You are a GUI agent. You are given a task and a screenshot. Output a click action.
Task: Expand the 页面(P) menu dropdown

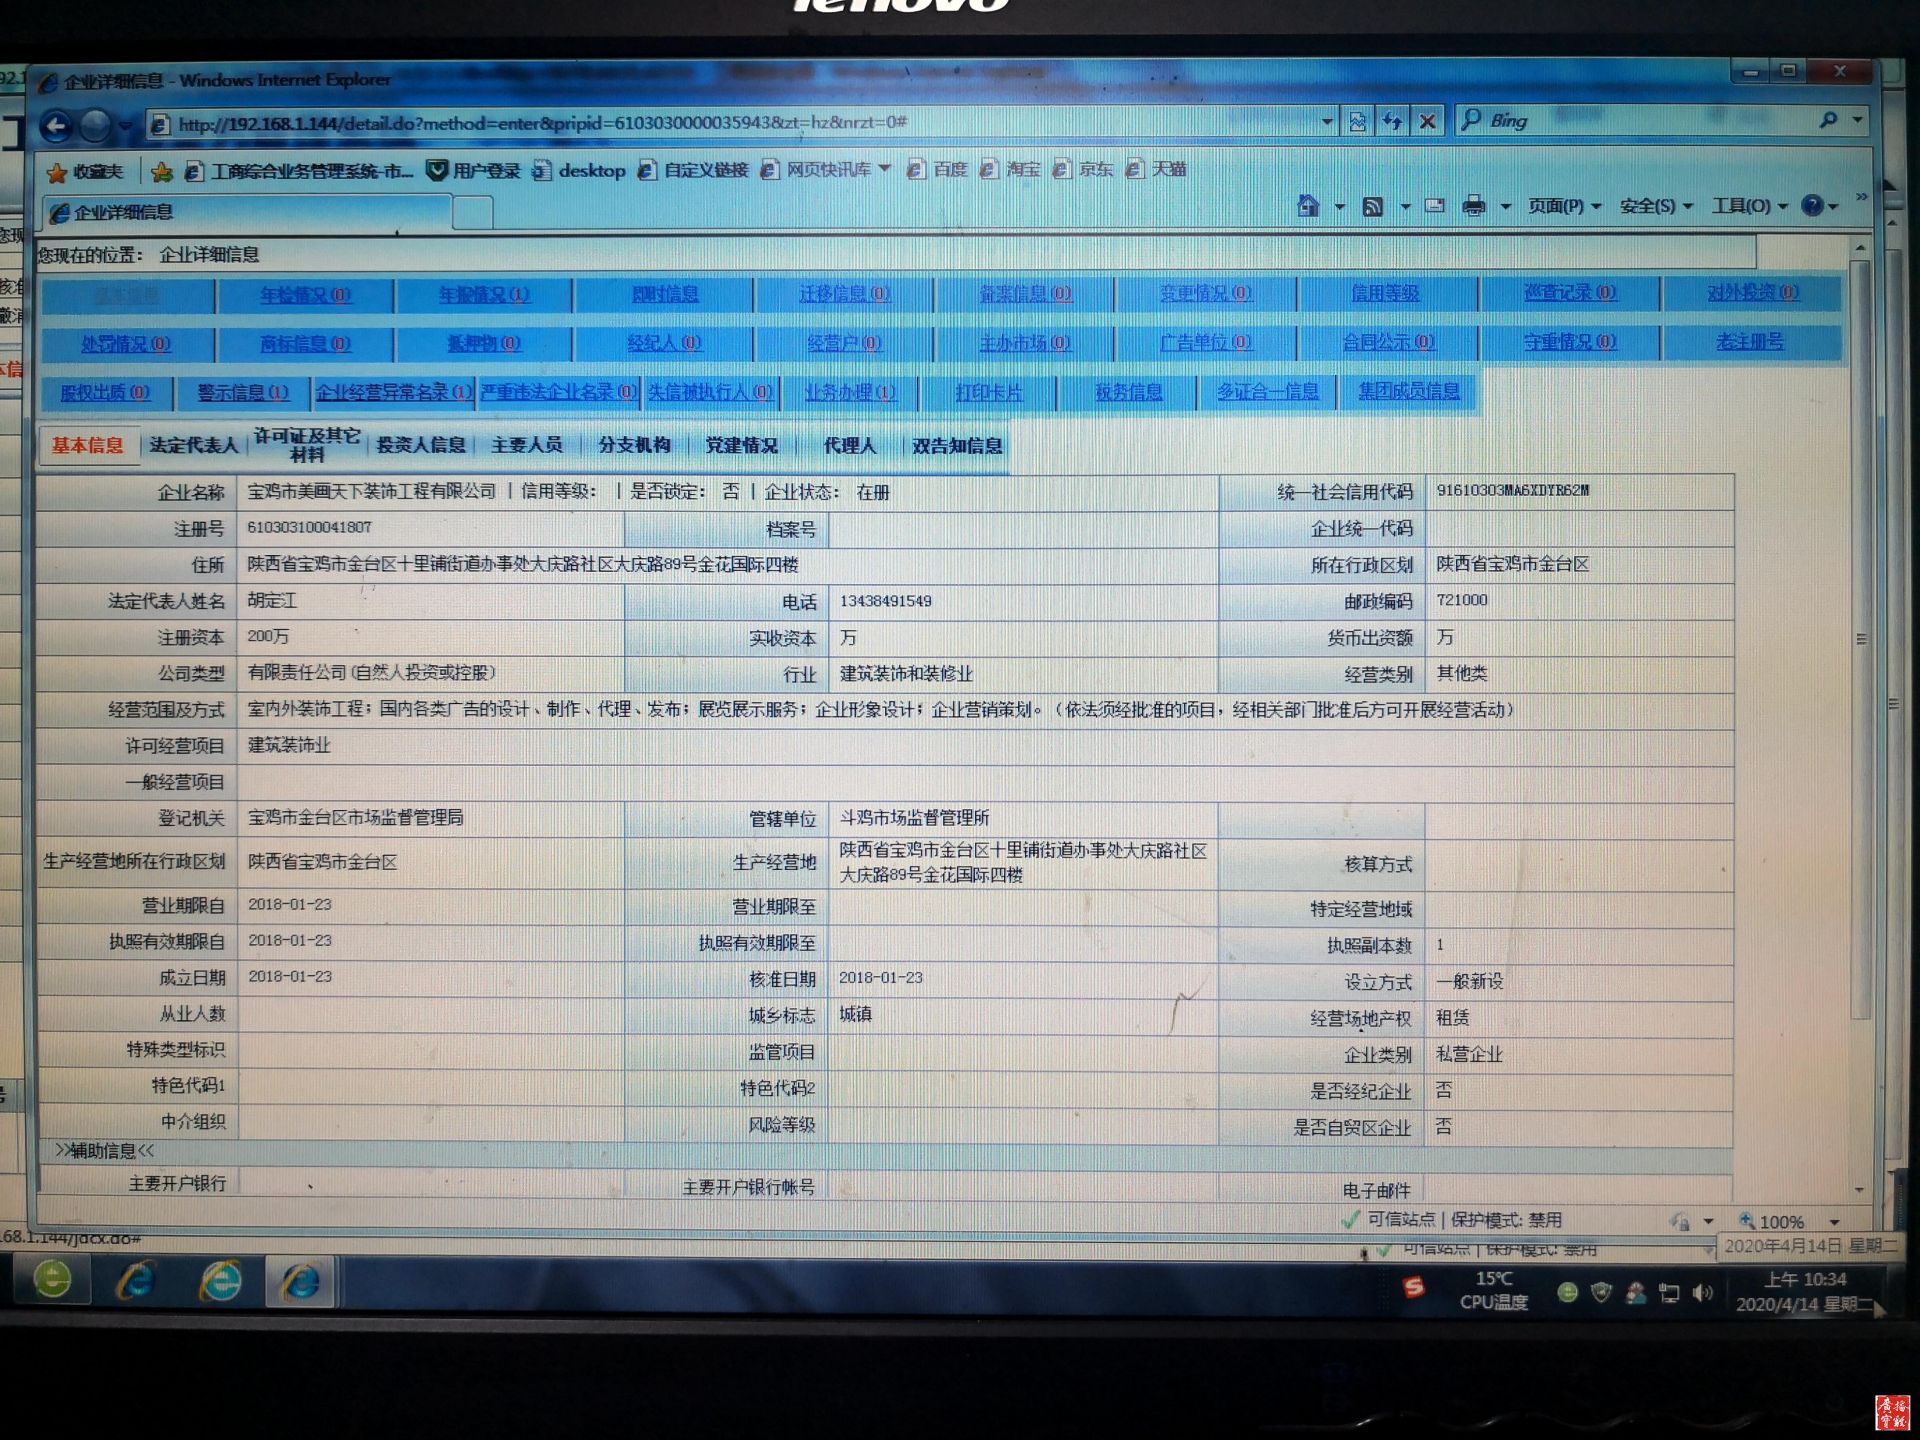1564,206
